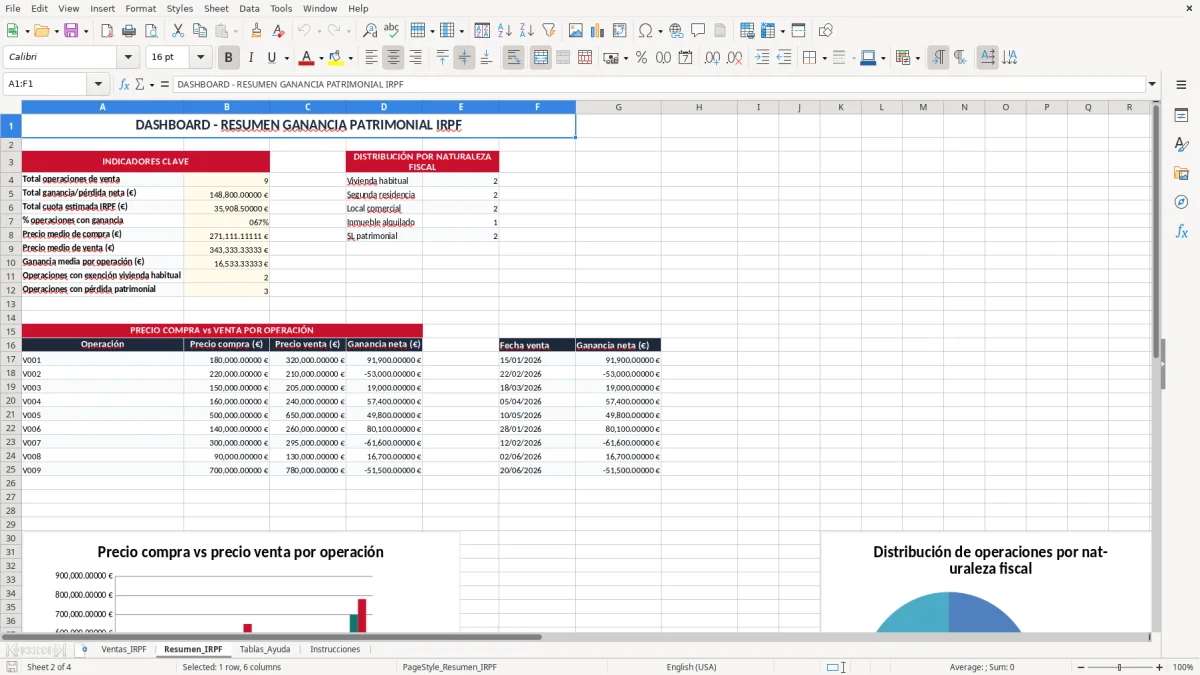
Task: Toggle Merge and Center Cells
Action: [x=541, y=58]
